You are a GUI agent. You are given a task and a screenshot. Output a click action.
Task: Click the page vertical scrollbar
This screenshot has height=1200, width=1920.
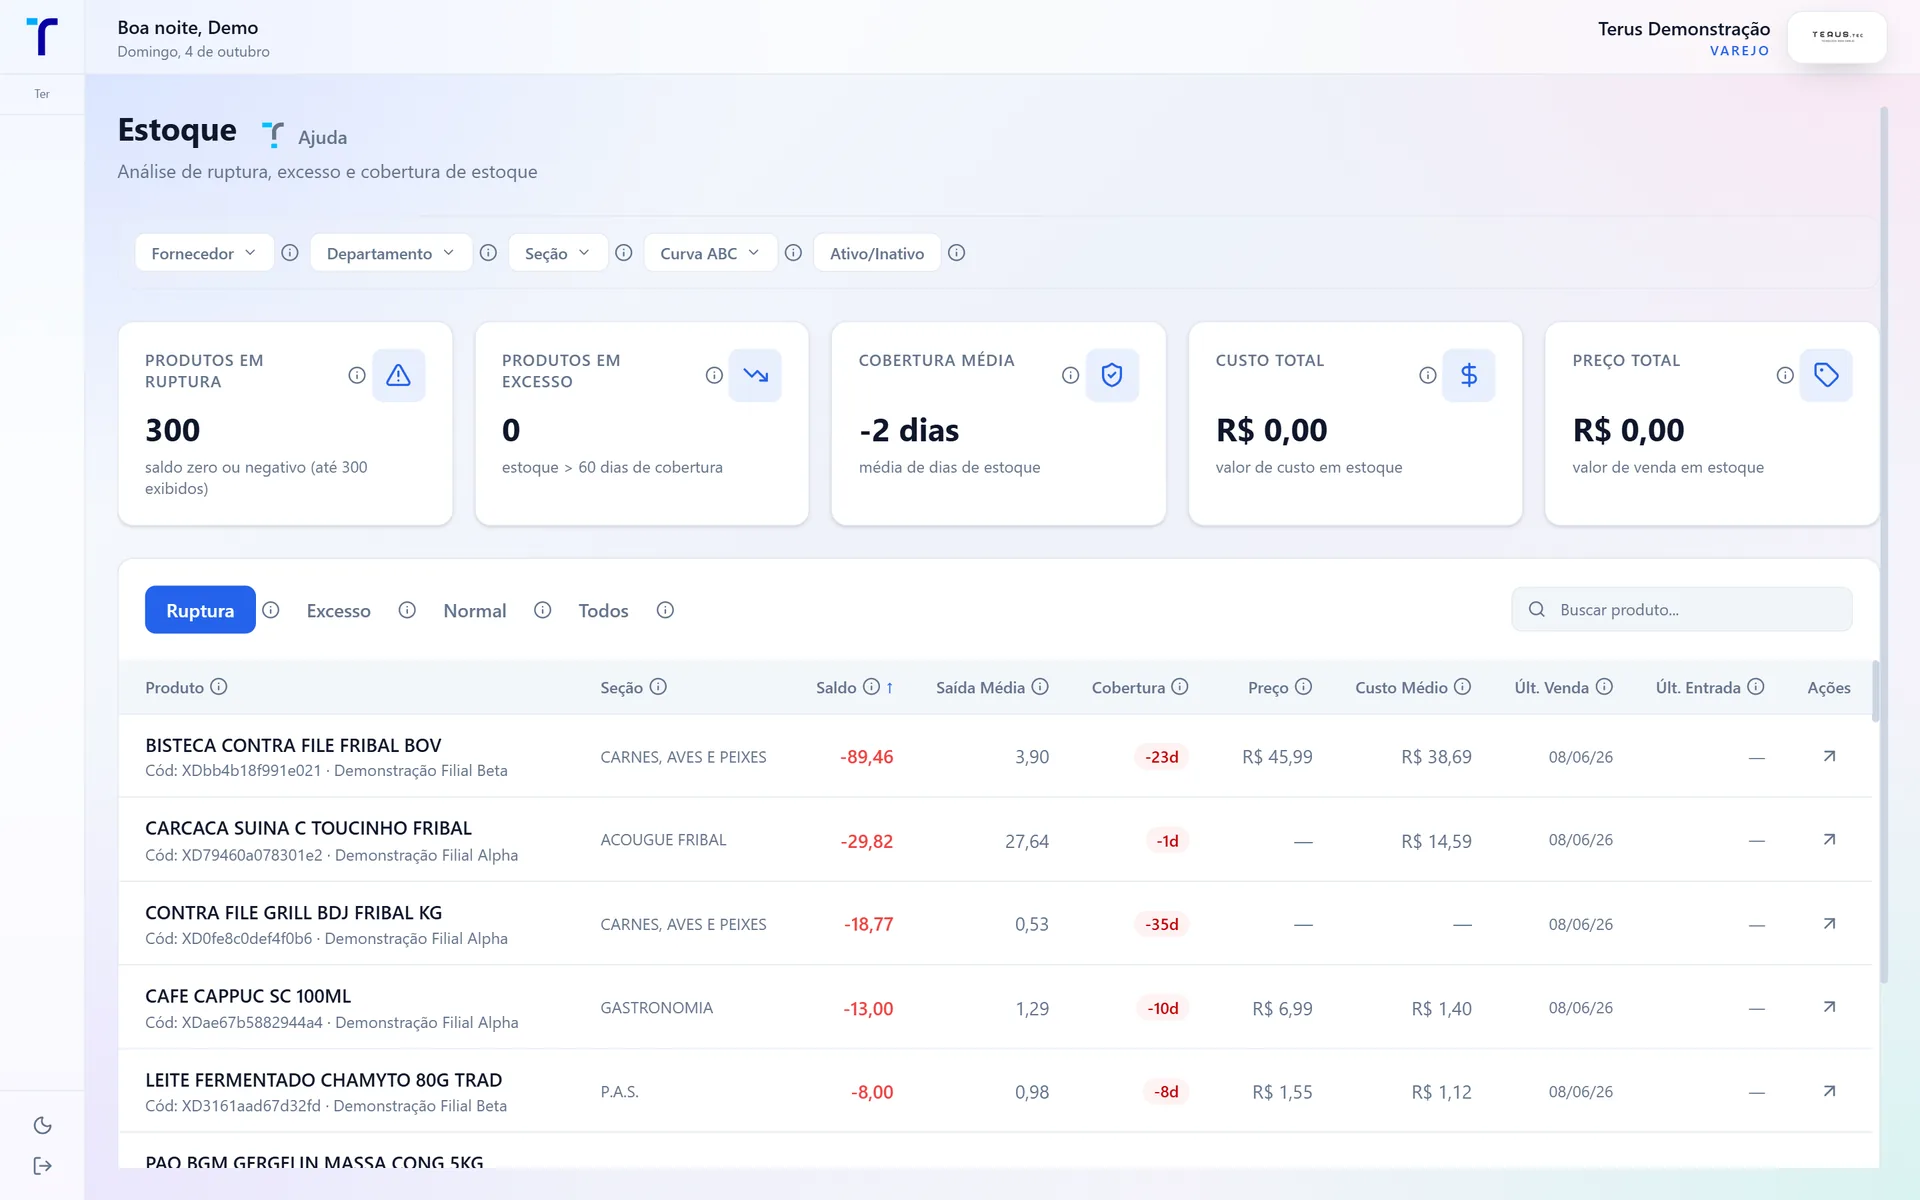(1884, 545)
